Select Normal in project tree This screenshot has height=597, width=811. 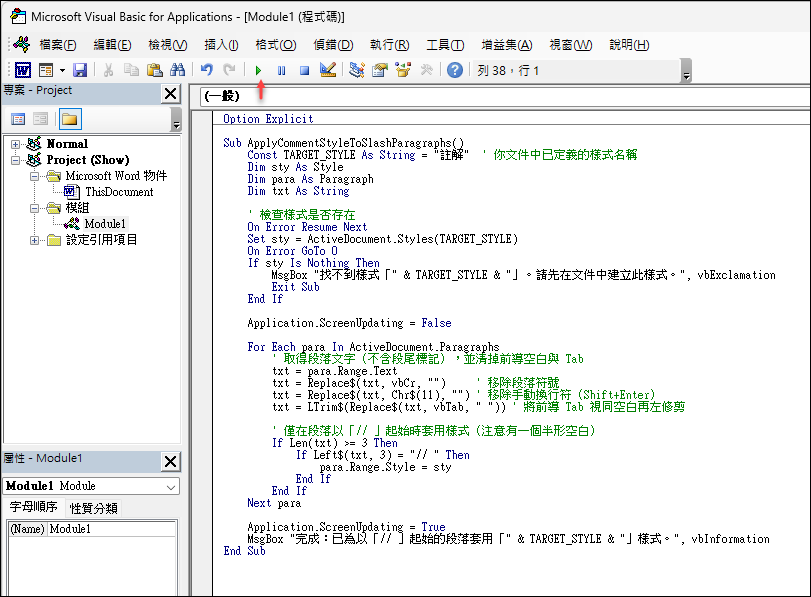[x=67, y=144]
